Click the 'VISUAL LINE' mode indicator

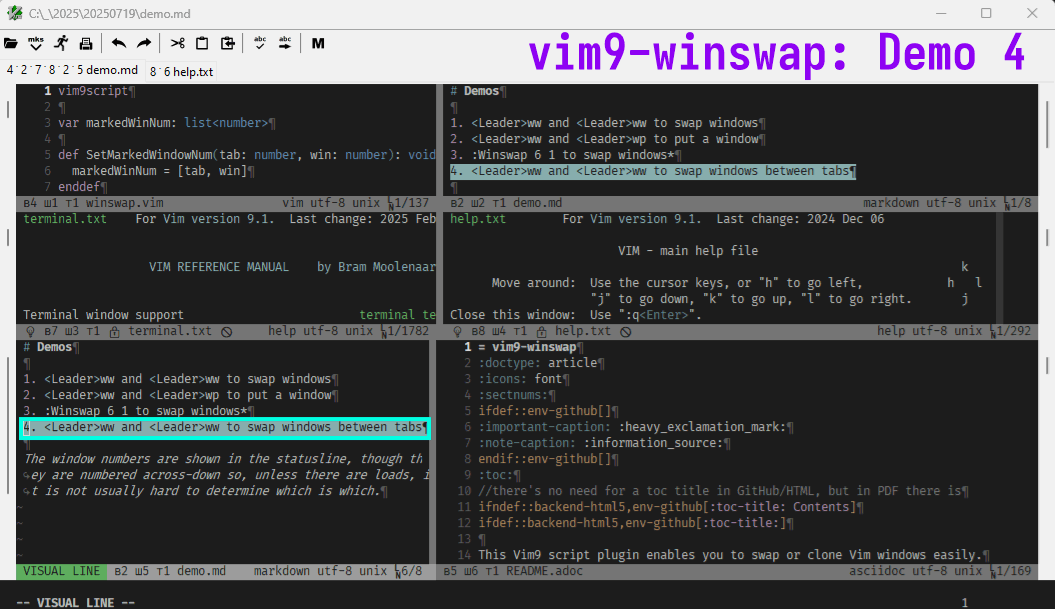(61, 571)
